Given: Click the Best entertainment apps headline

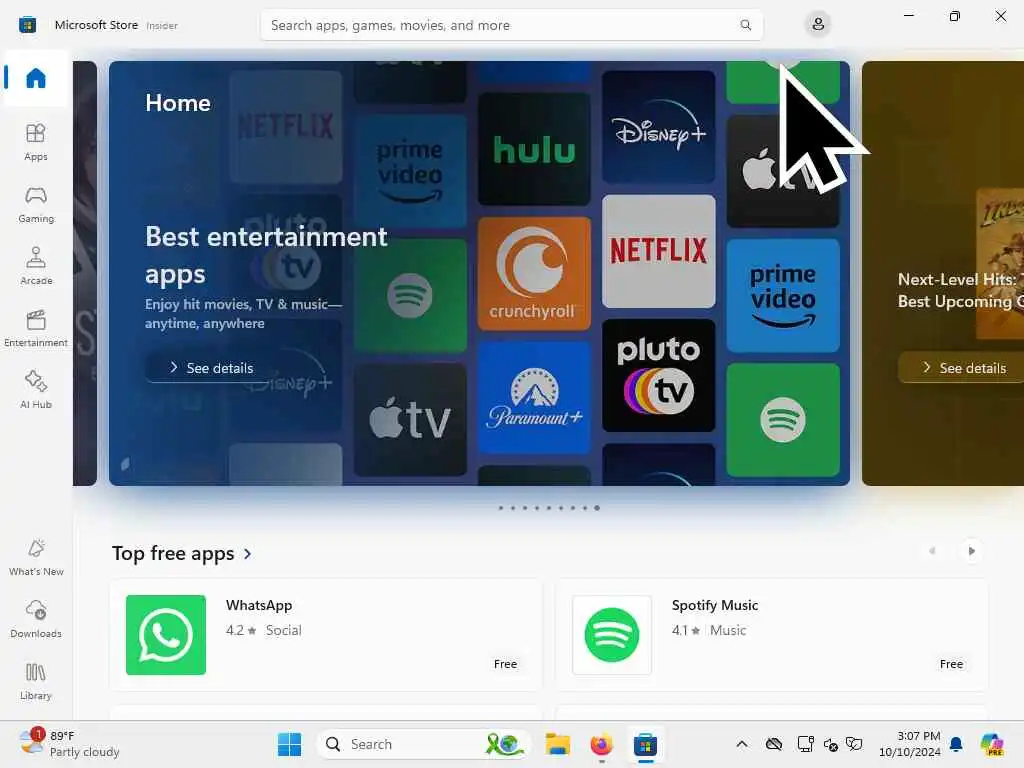Looking at the screenshot, I should tap(266, 255).
